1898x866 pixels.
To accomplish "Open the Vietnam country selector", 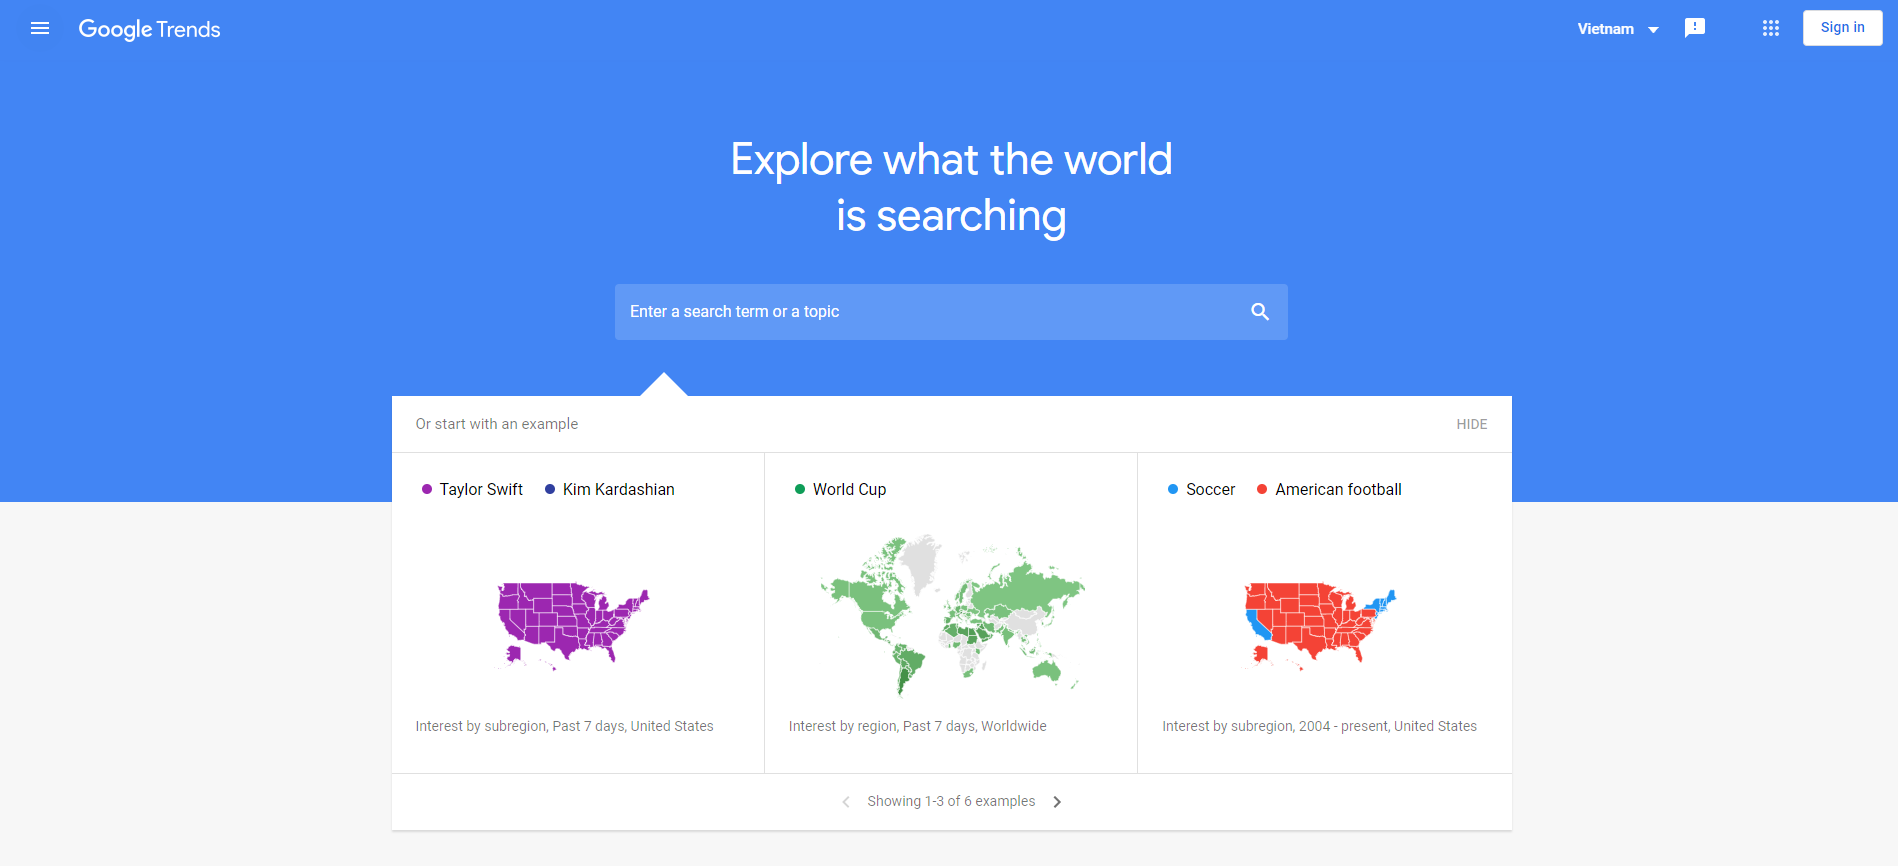I will (x=1616, y=28).
